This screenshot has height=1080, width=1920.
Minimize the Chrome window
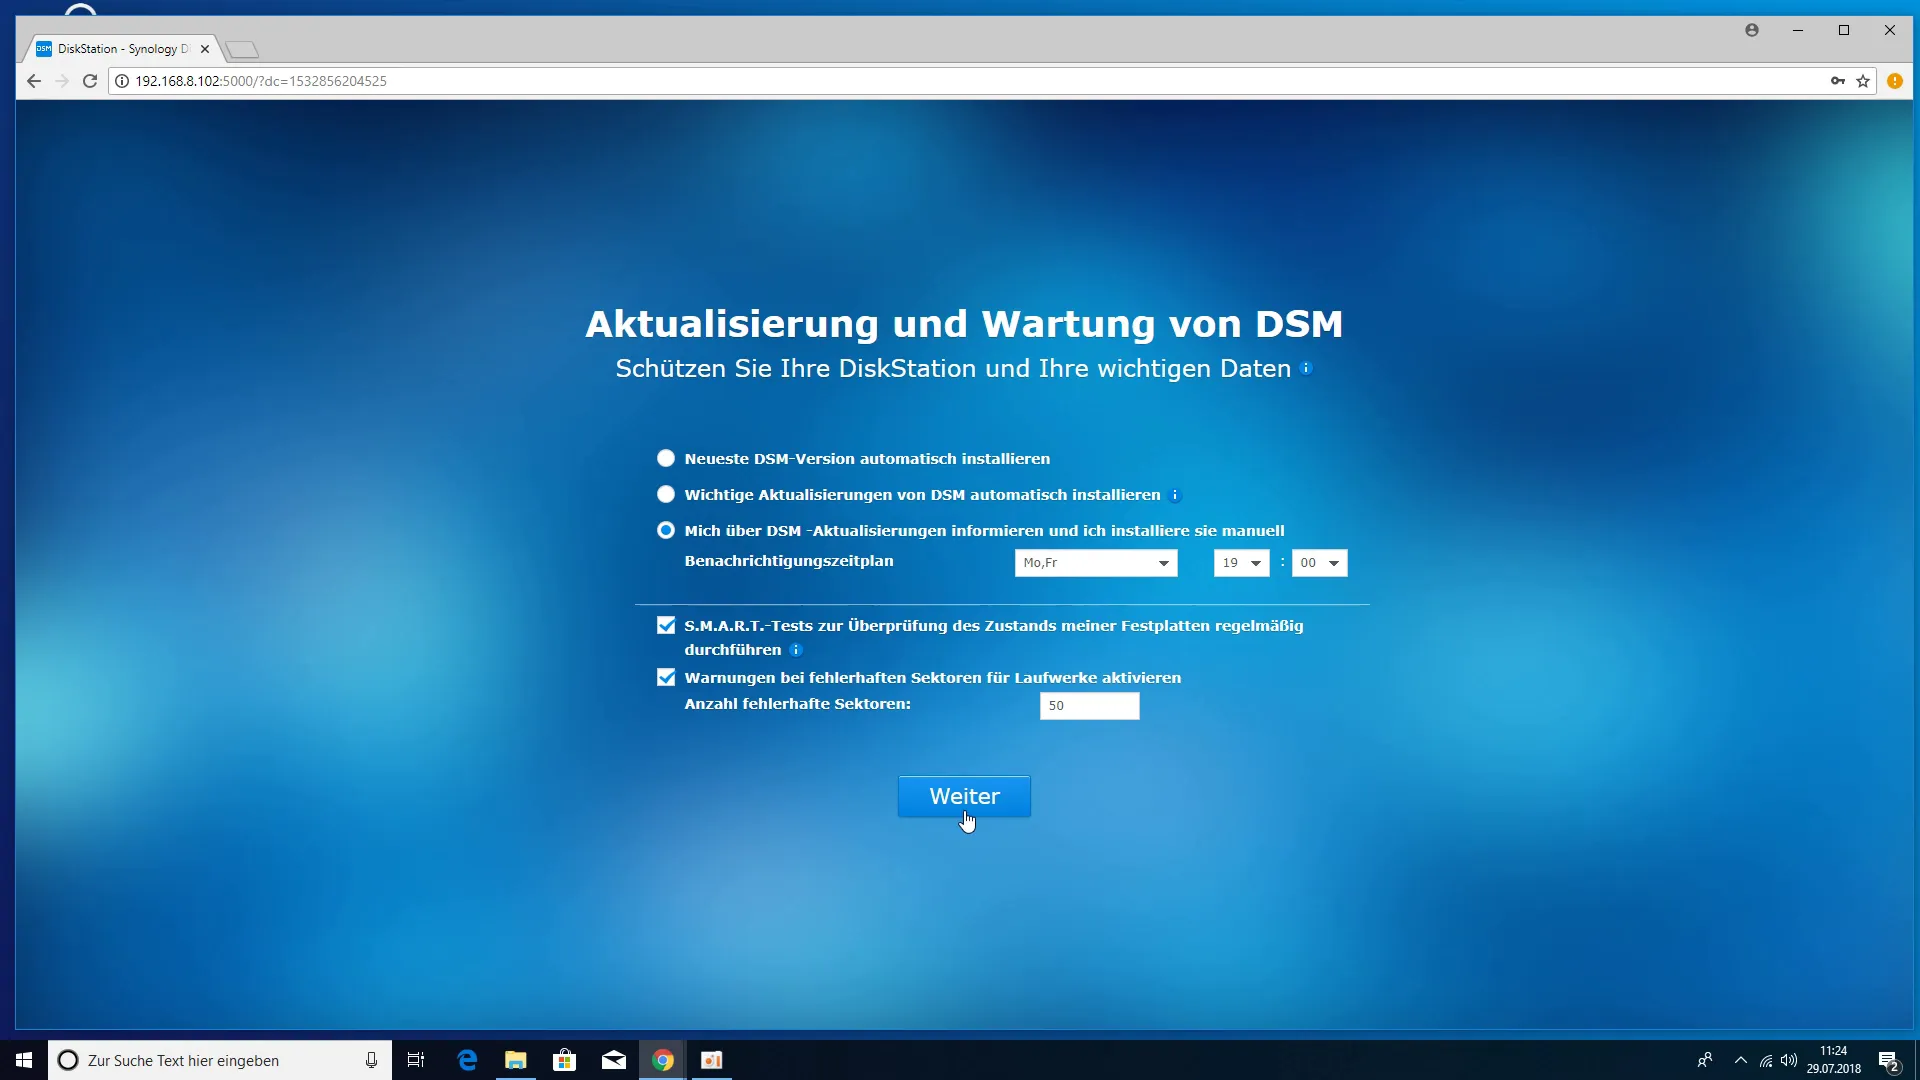pyautogui.click(x=1798, y=30)
